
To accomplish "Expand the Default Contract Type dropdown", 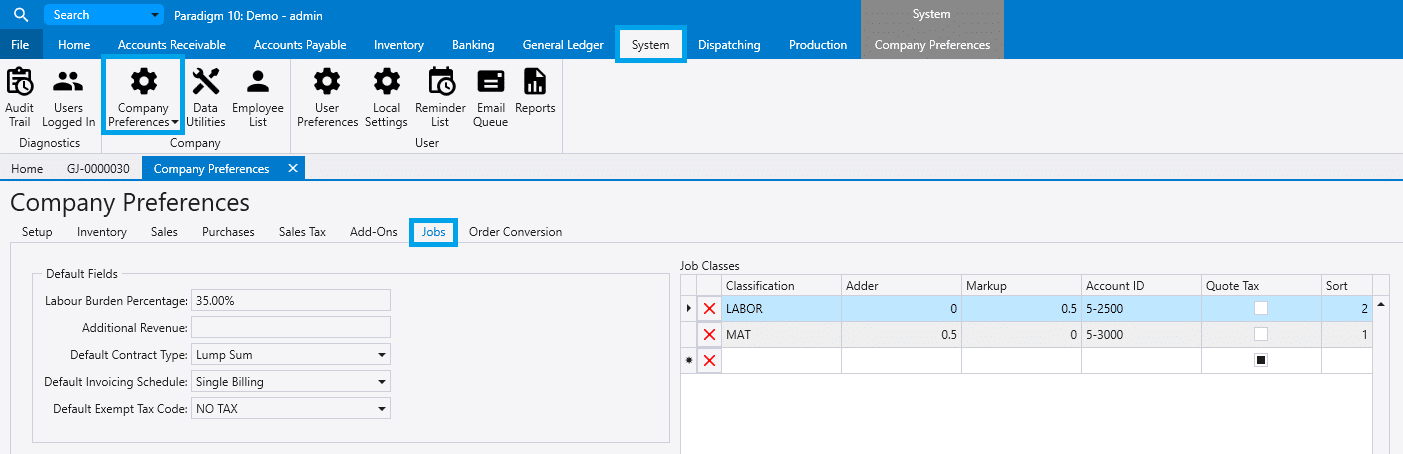I will (382, 355).
